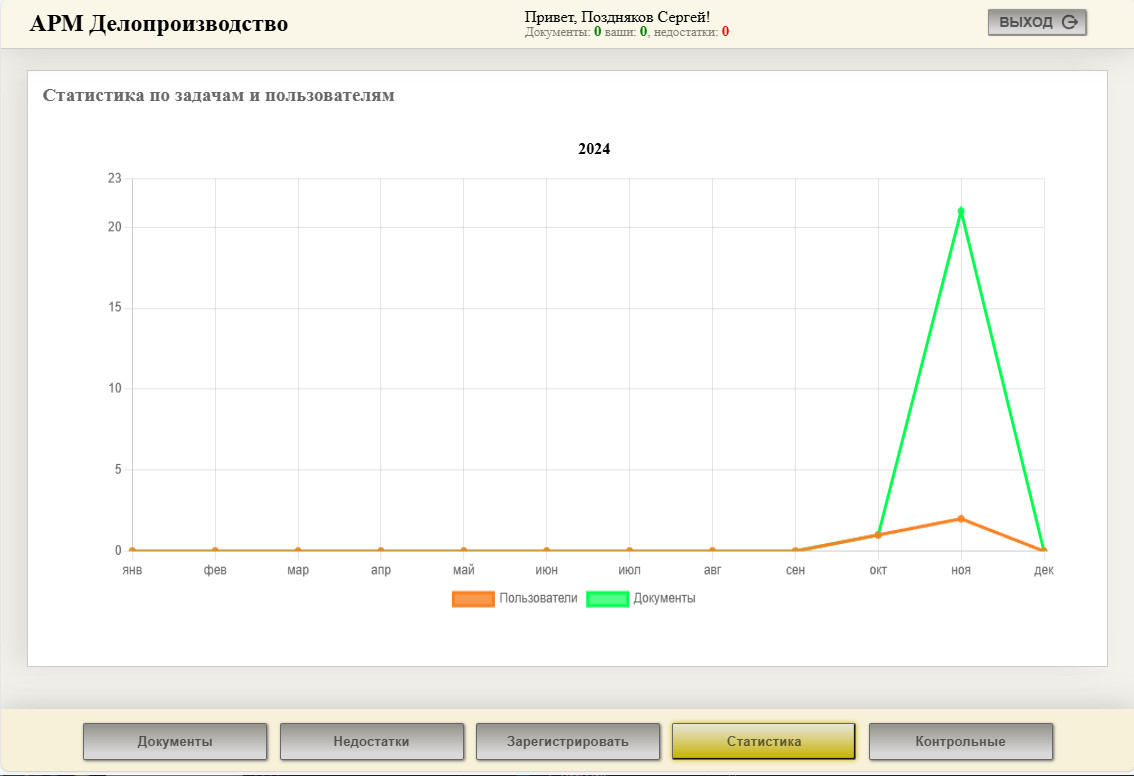Click the y-axis label 10

coord(115,388)
